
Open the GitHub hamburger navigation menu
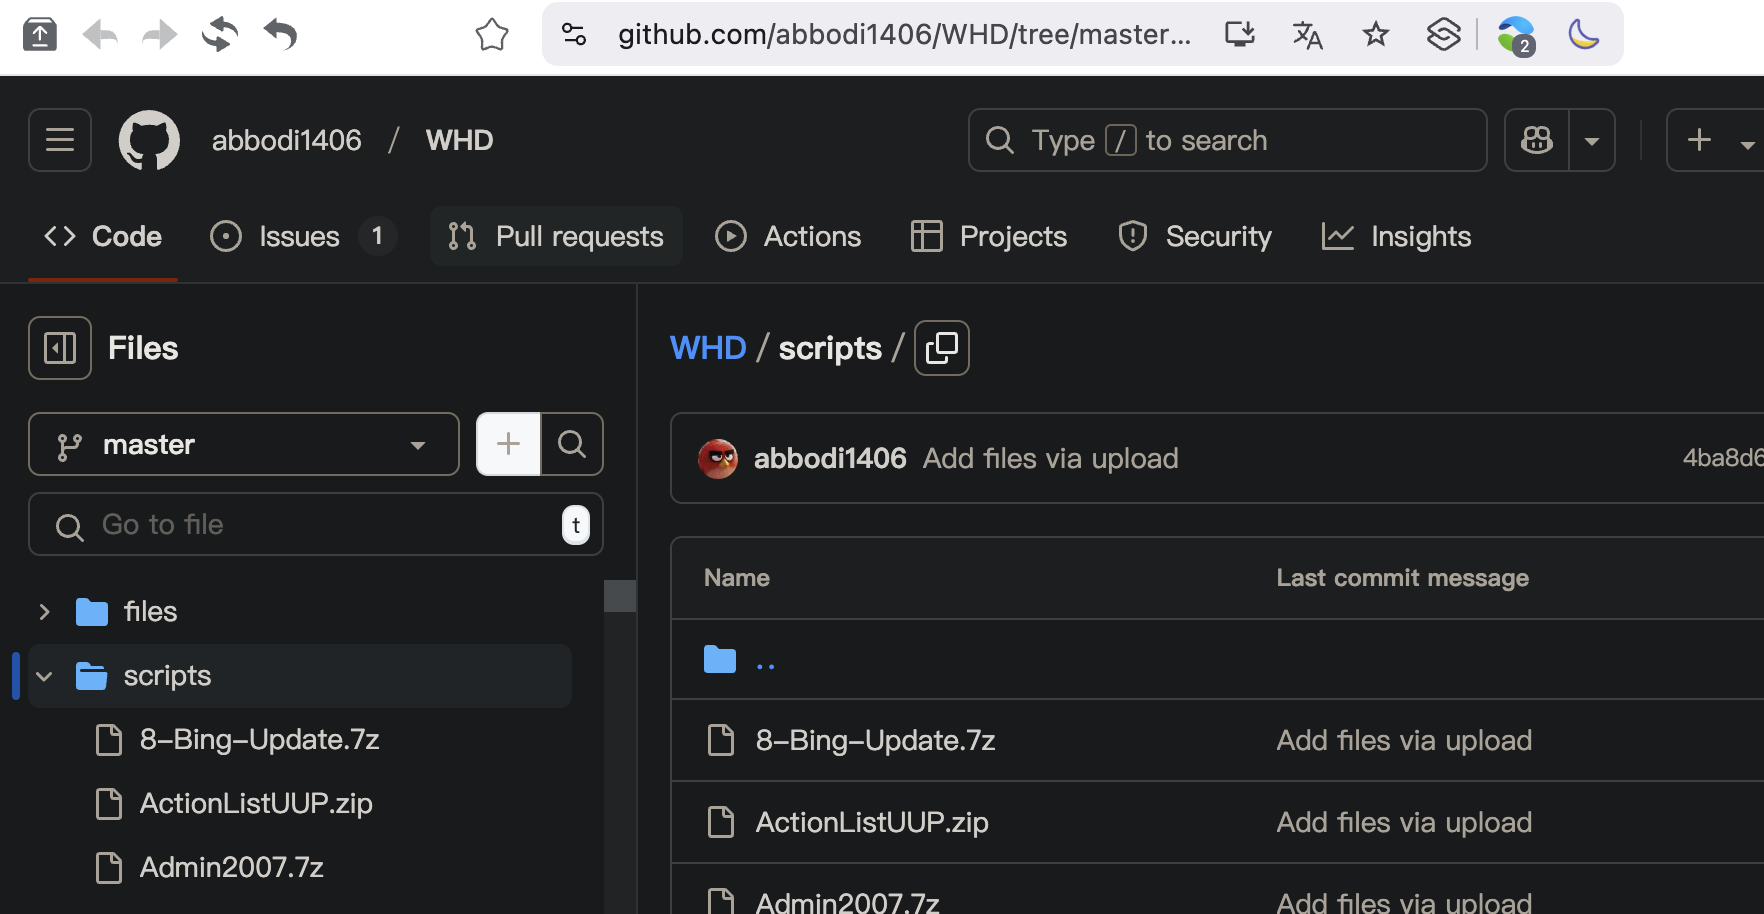point(60,140)
